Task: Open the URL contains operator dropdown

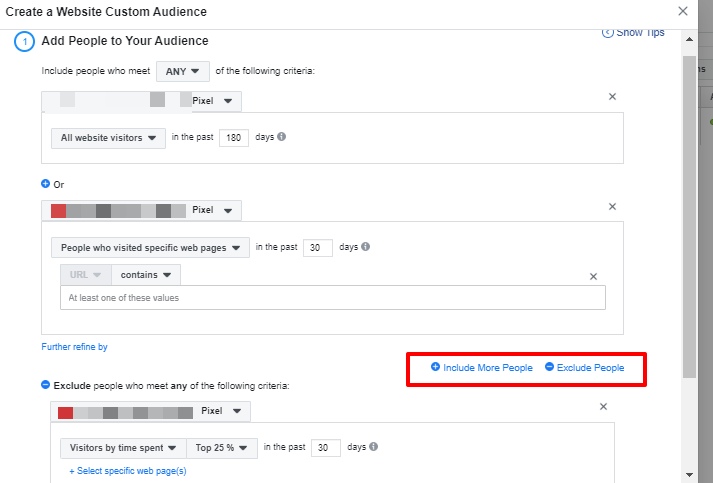Action: pyautogui.click(x=146, y=274)
